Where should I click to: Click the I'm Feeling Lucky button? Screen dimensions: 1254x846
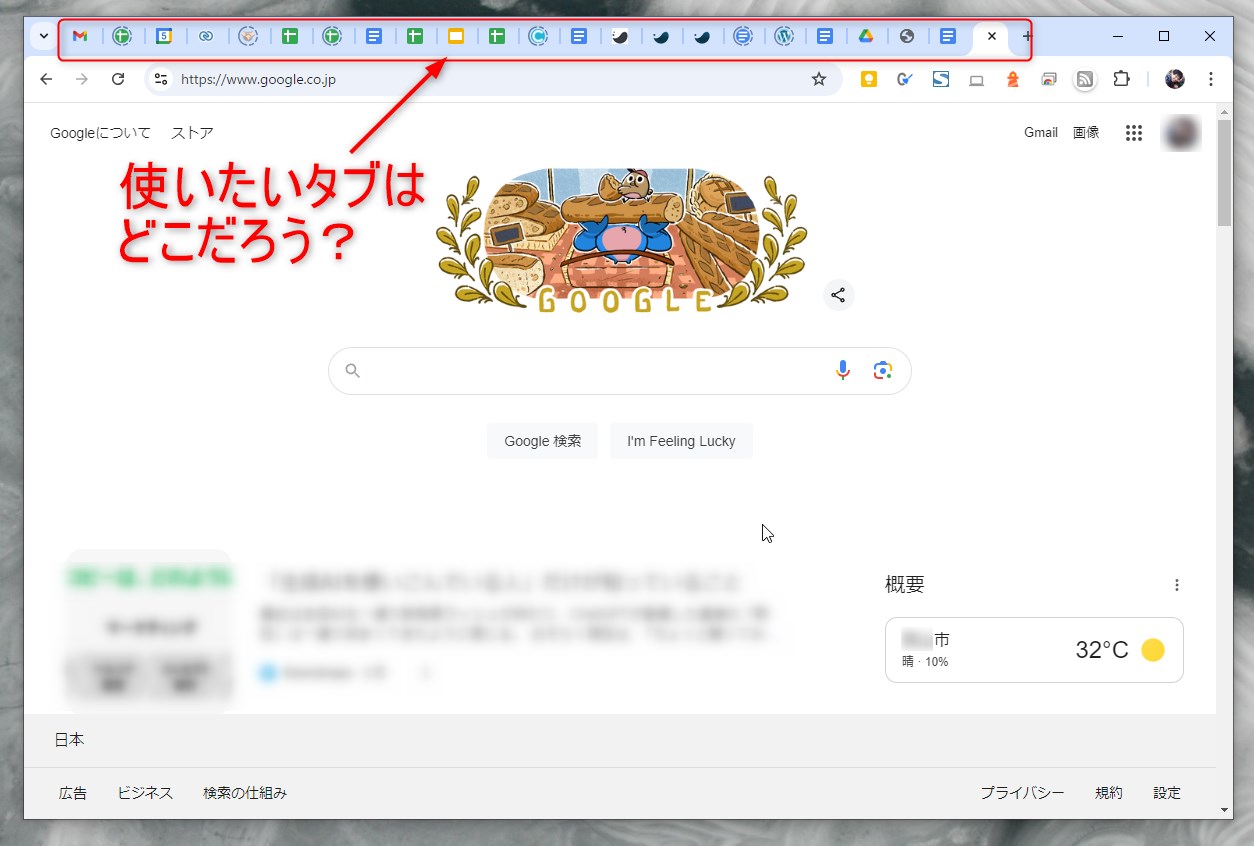[x=681, y=441]
